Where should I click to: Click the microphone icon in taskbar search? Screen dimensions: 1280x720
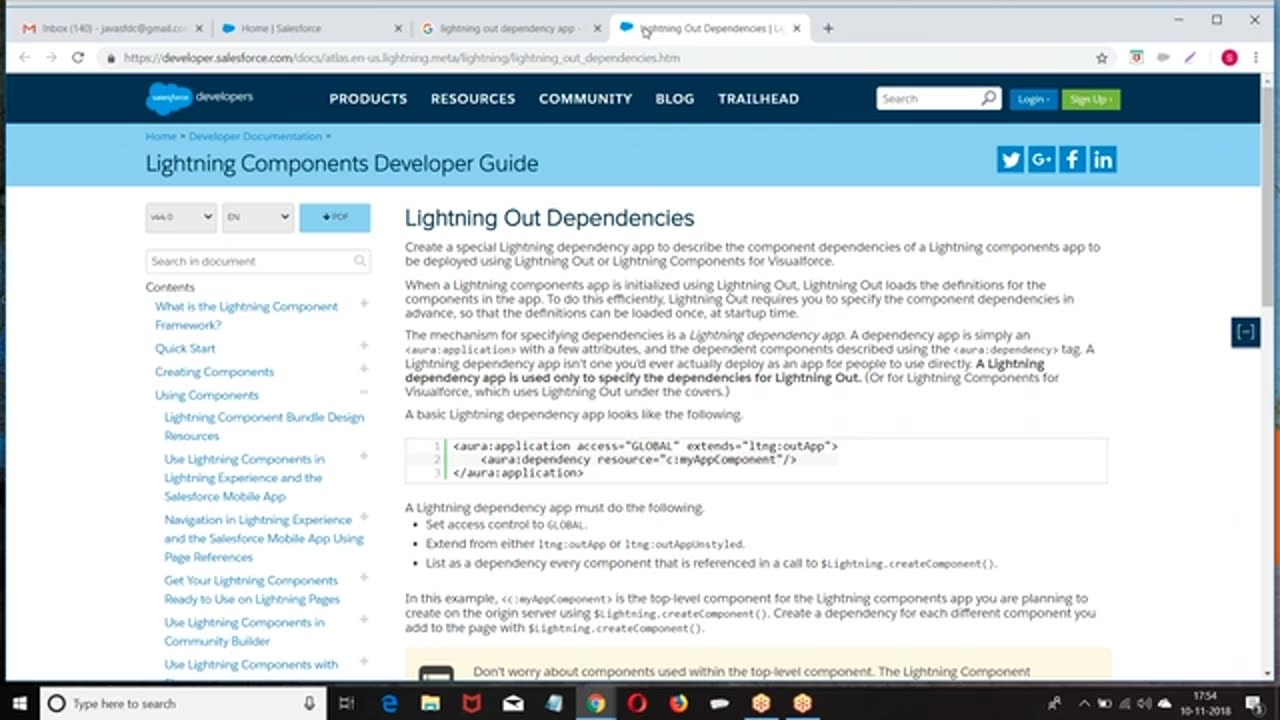pos(310,703)
